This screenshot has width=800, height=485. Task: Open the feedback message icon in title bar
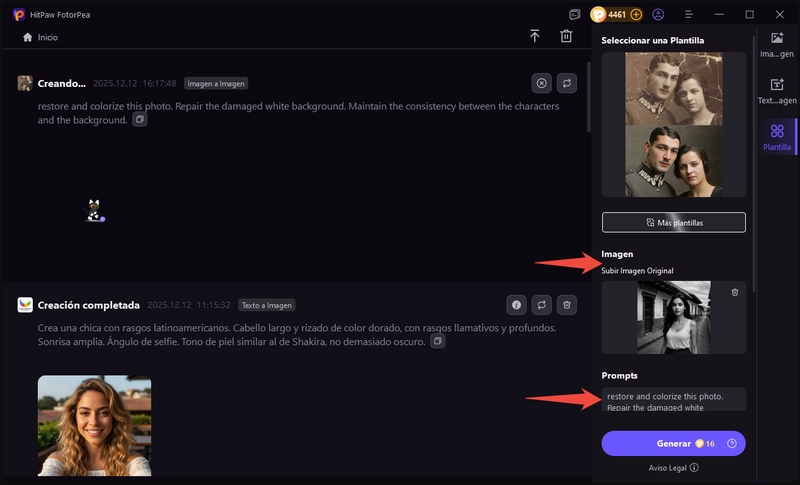[574, 15]
